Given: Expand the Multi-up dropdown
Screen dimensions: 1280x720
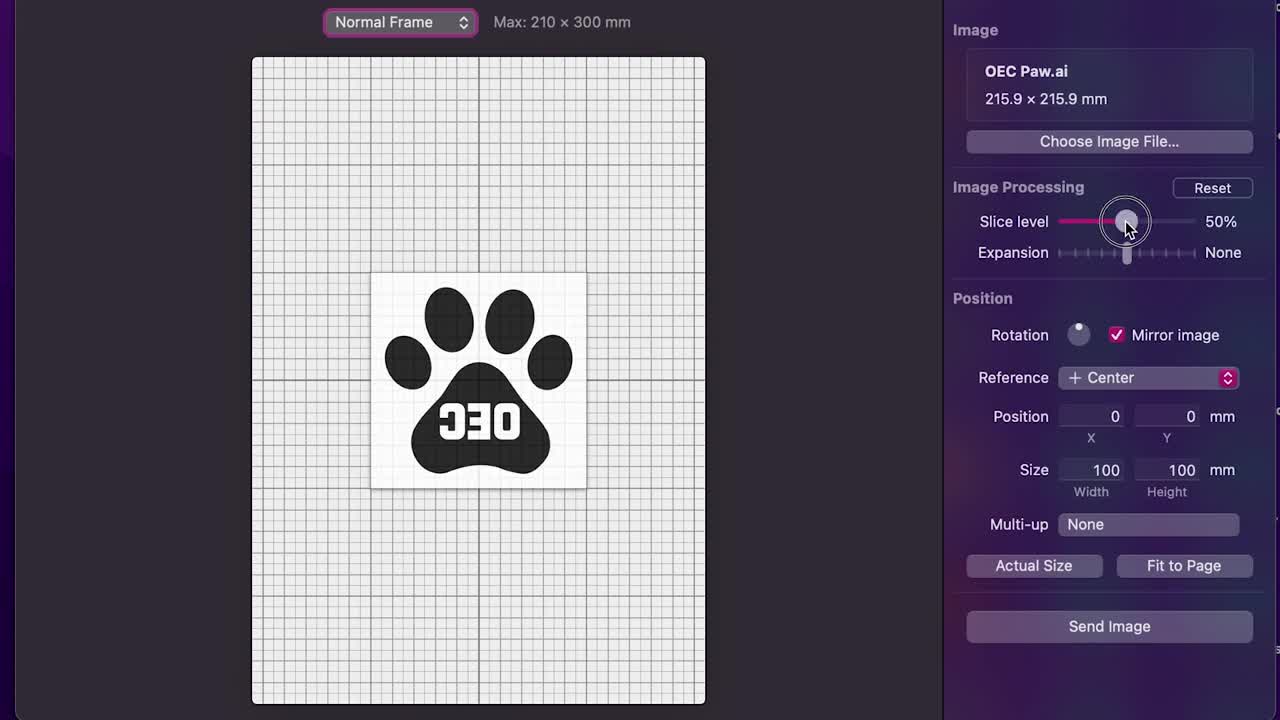Looking at the screenshot, I should pos(1148,525).
